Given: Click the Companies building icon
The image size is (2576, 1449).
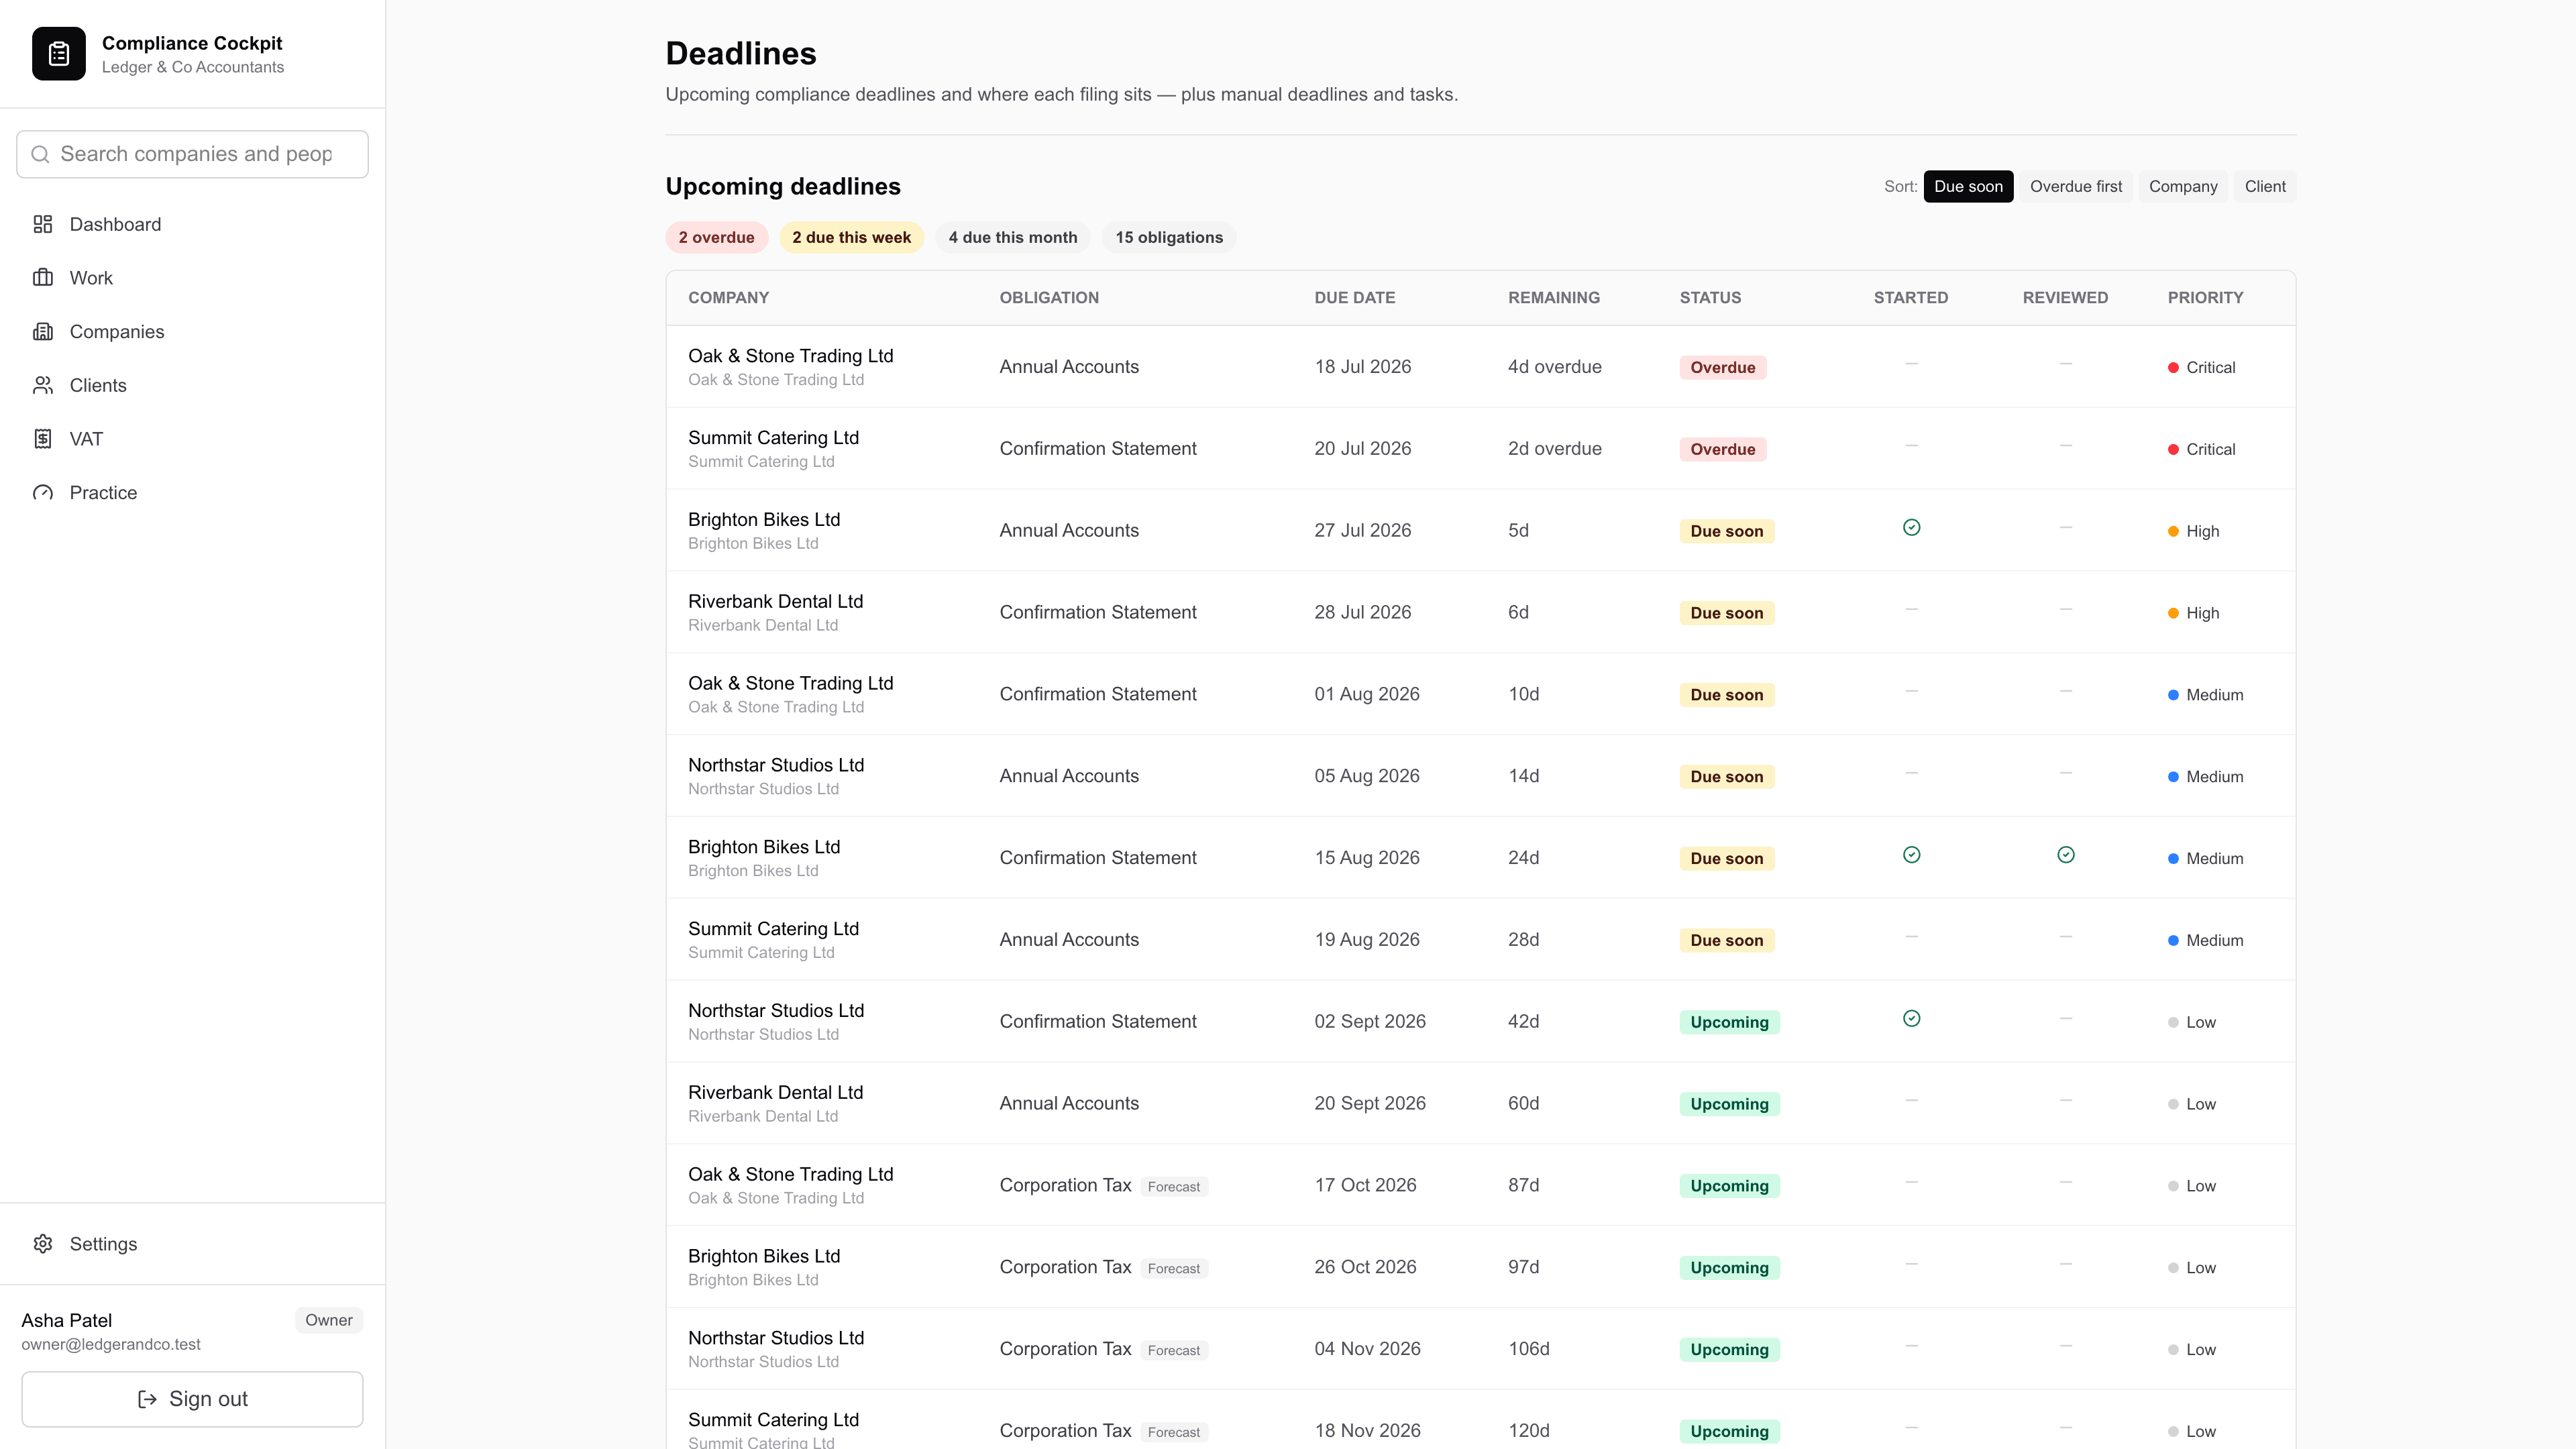Looking at the screenshot, I should 43,332.
